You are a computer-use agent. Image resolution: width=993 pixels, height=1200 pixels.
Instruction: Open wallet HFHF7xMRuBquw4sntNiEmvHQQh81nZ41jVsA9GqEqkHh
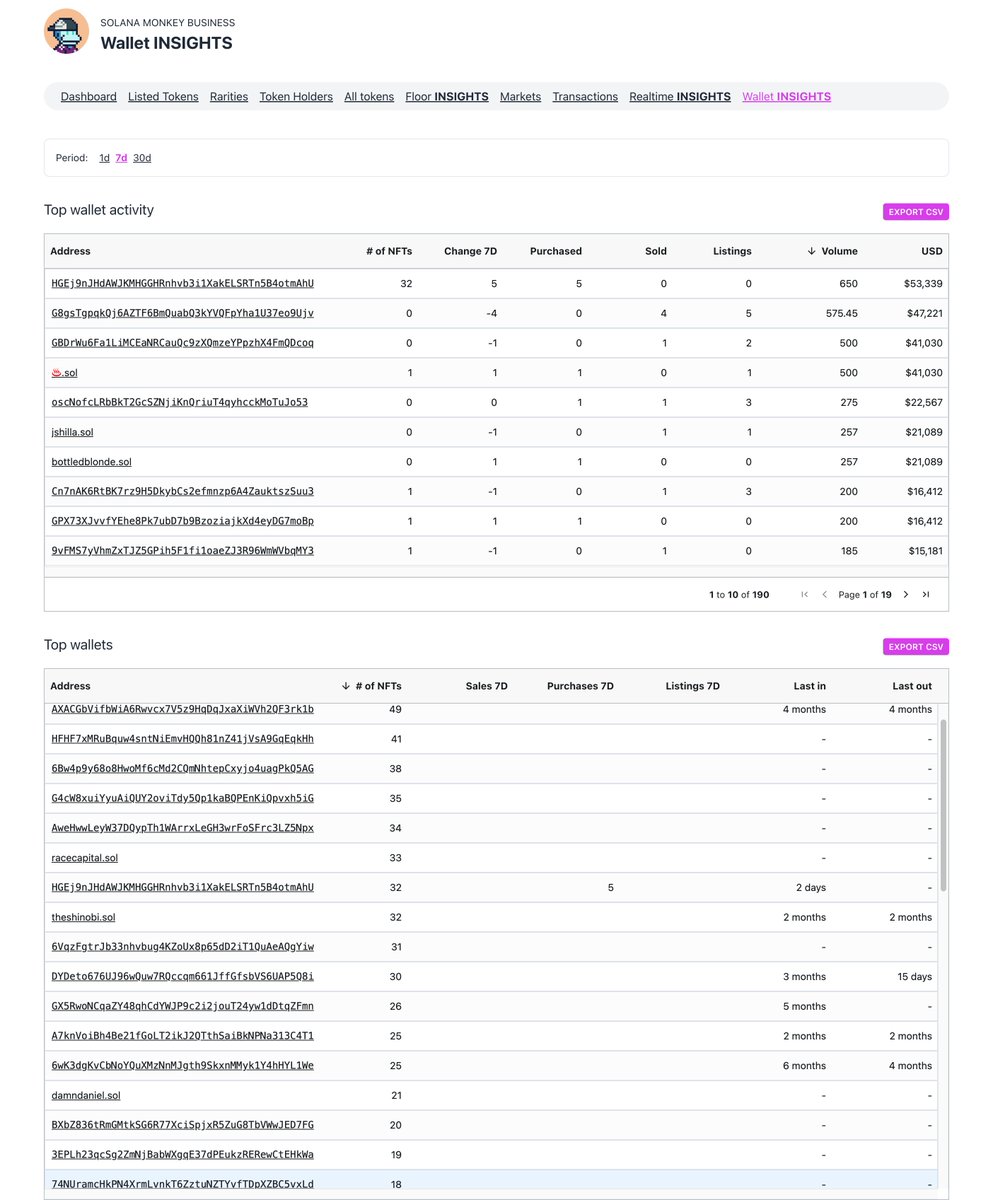pyautogui.click(x=183, y=739)
